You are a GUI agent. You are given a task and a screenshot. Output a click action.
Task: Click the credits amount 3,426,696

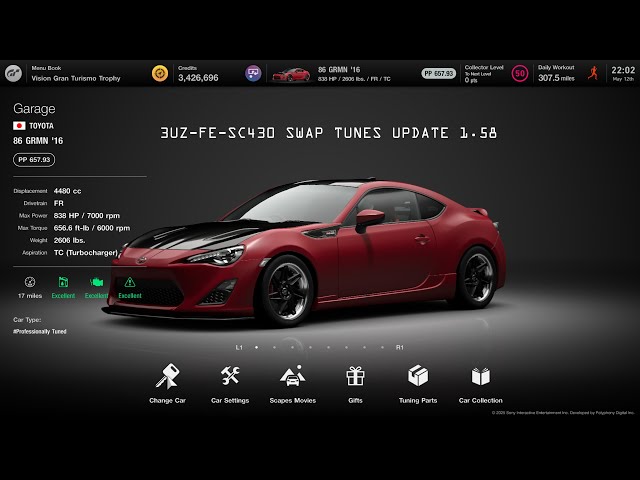198,78
